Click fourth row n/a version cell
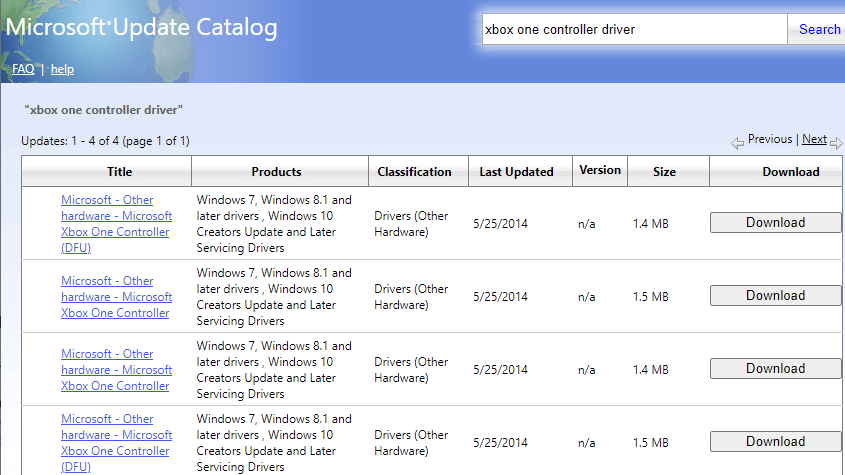845x475 pixels. coord(586,443)
